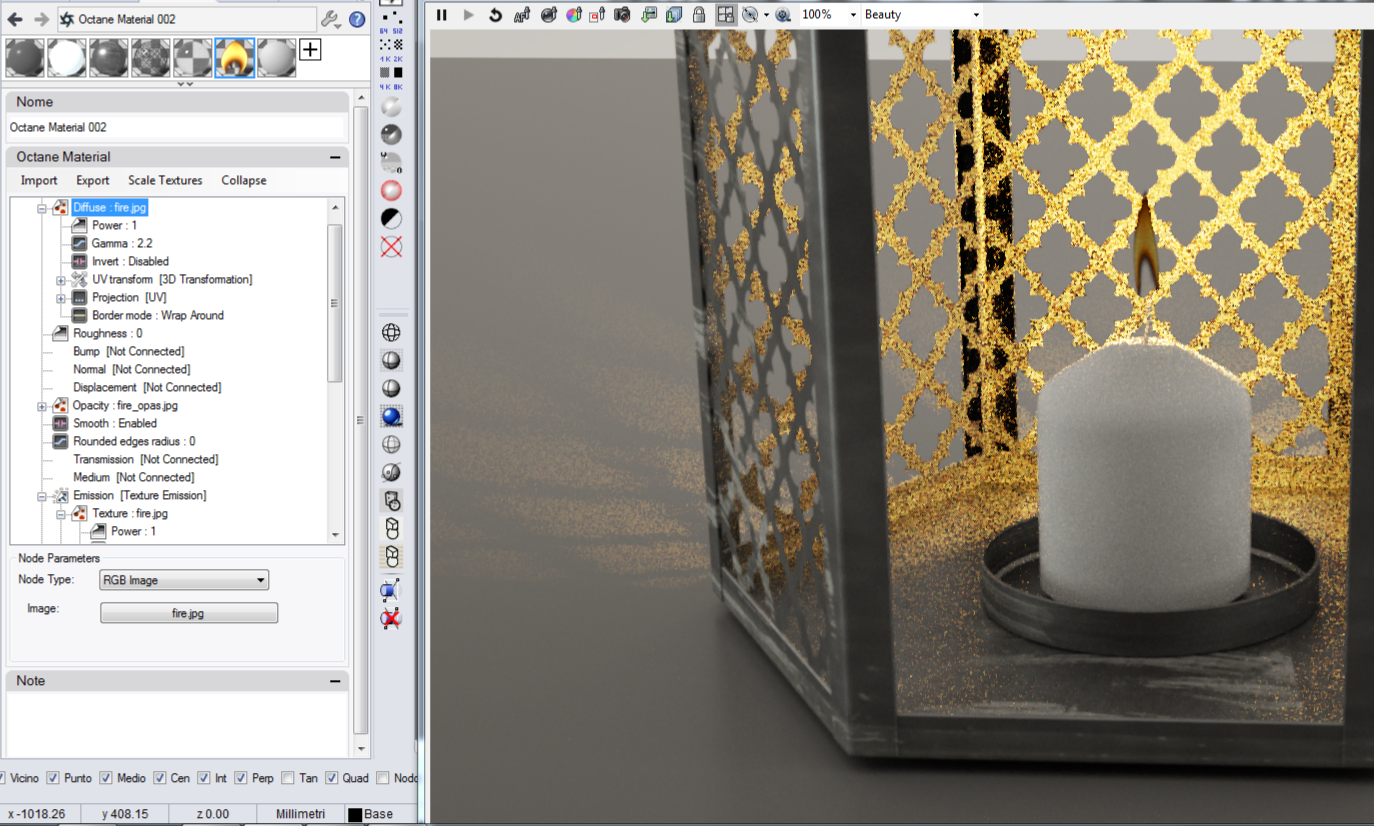Click the Collapse menu item
The width and height of the screenshot is (1374, 826).
(244, 181)
